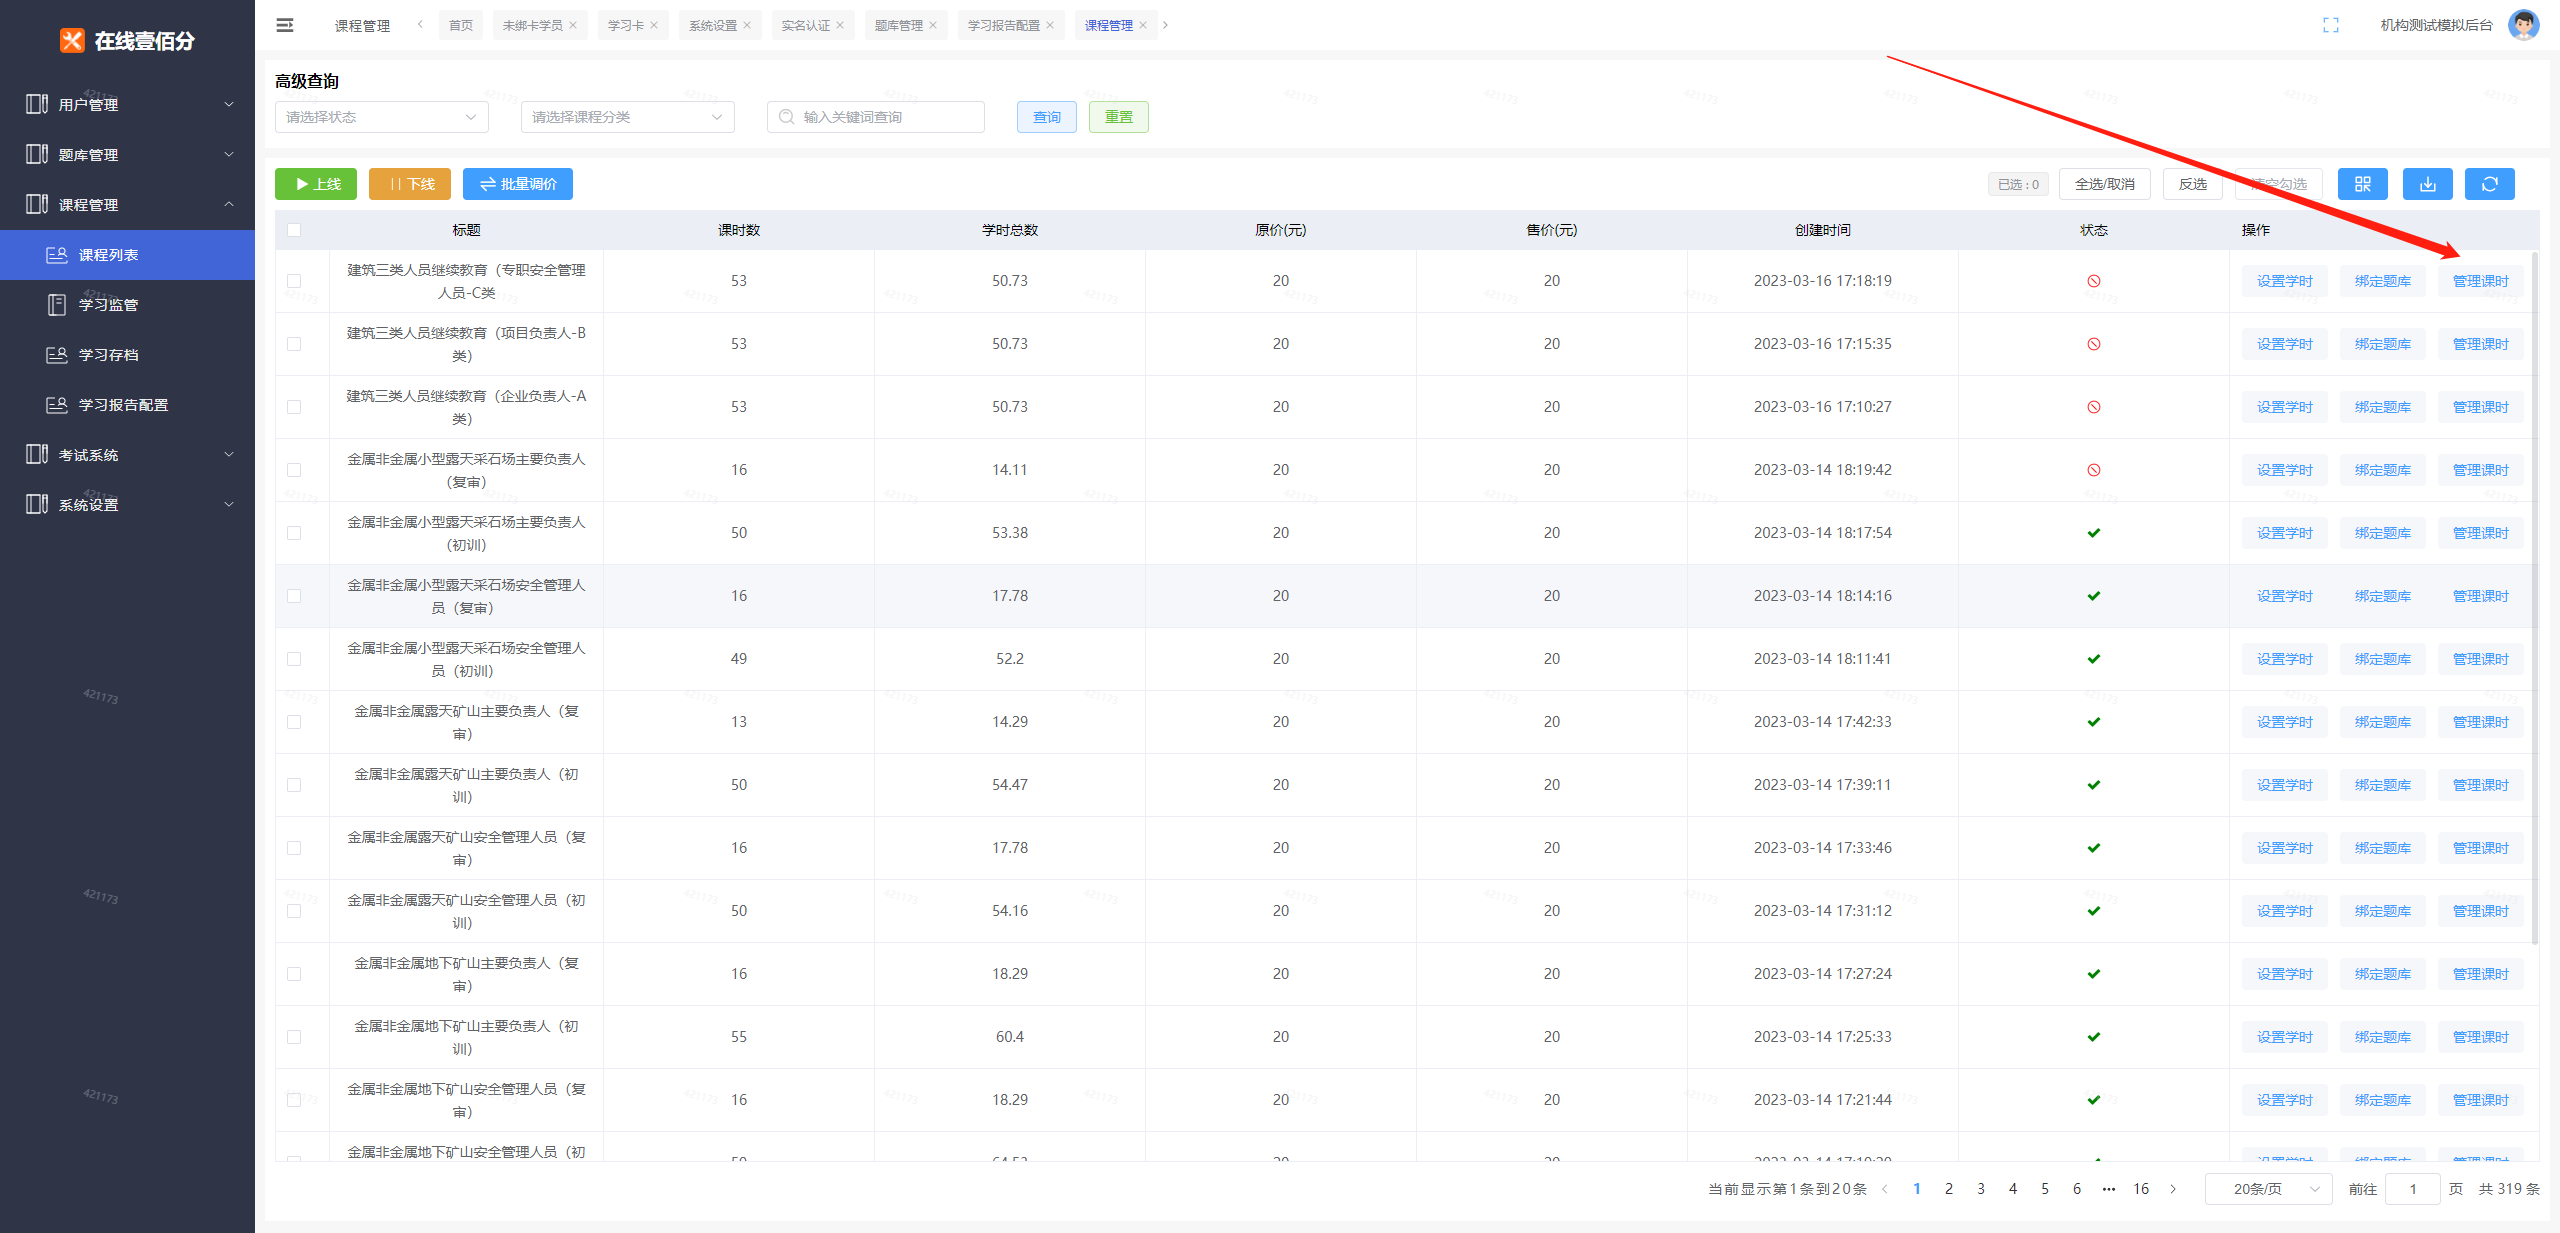Check the 露天采石场安全管理人员(初训) row
This screenshot has height=1233, width=2560.
(x=294, y=659)
